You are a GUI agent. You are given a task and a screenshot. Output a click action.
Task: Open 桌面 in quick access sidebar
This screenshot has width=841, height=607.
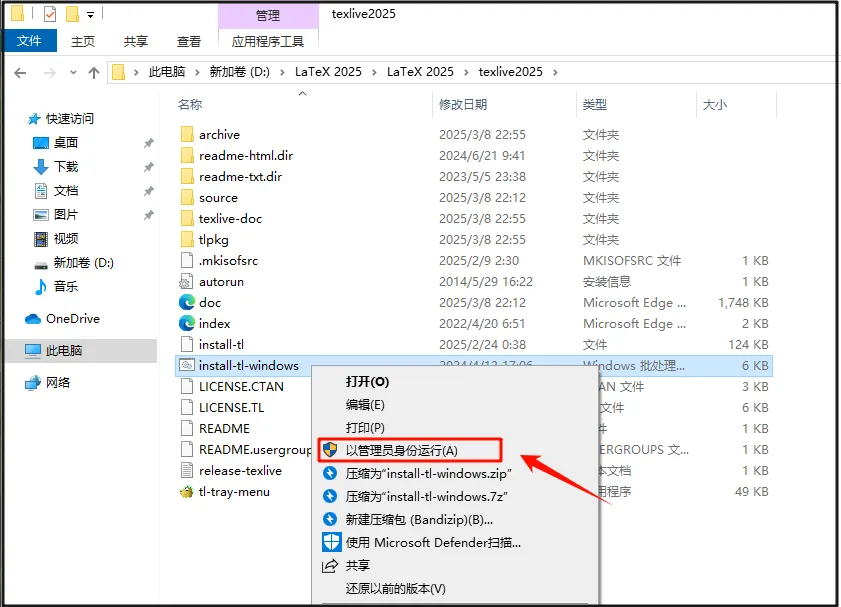(x=66, y=143)
